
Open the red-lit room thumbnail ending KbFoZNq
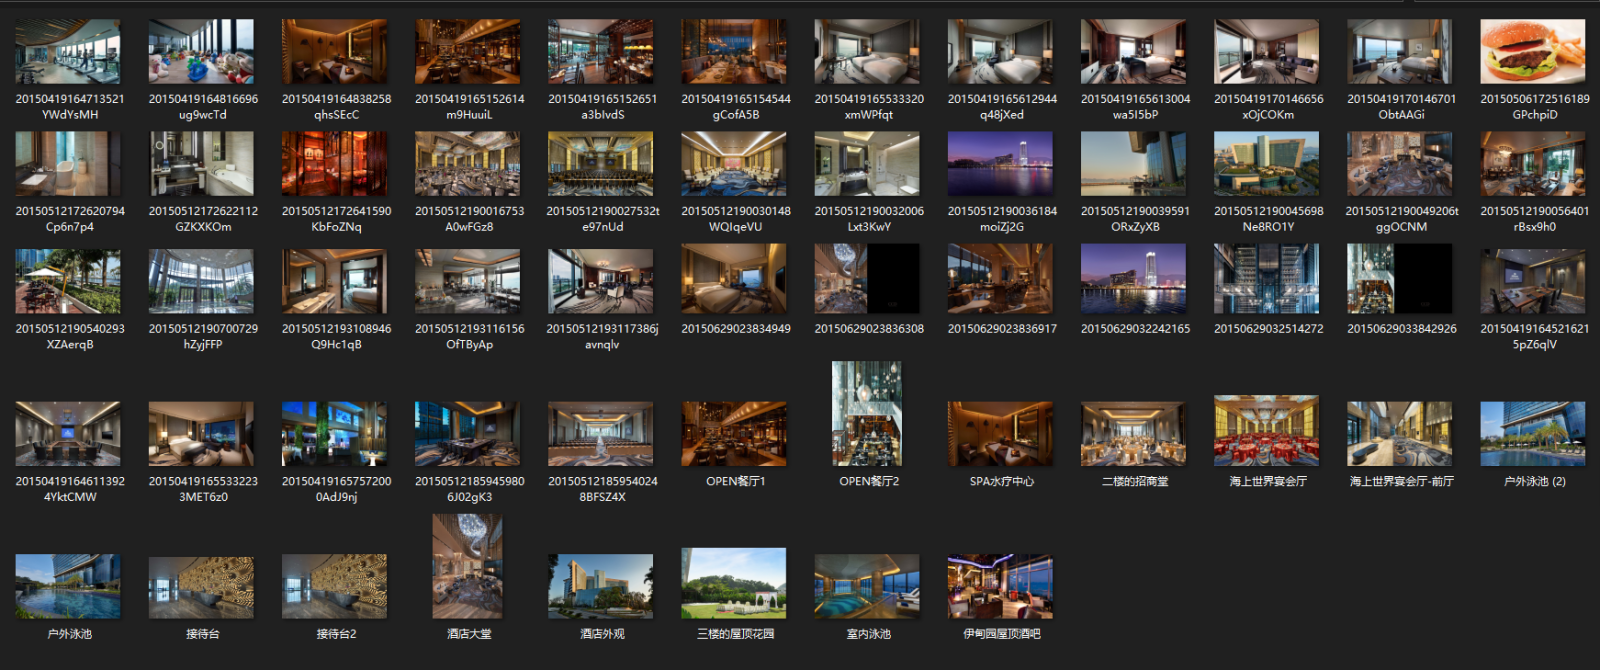coord(334,164)
